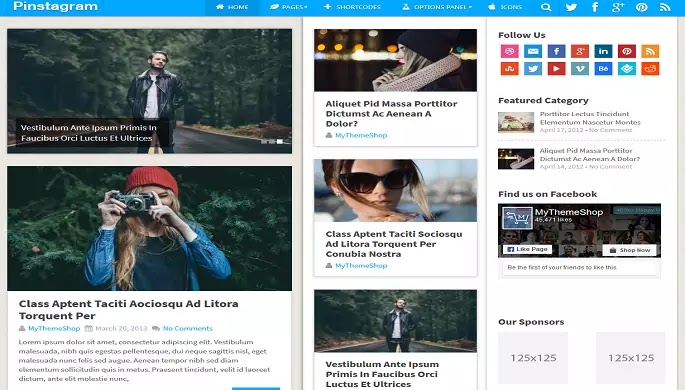
Task: Open the sunglasses woman post image
Action: coord(395,190)
